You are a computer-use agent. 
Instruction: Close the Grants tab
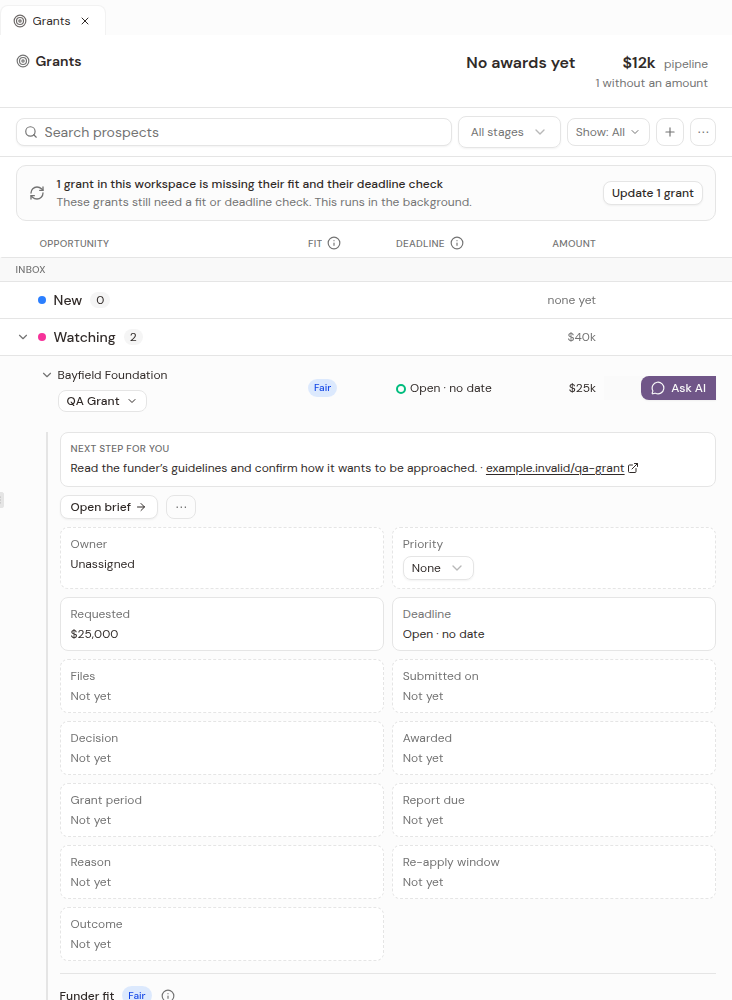click(85, 21)
